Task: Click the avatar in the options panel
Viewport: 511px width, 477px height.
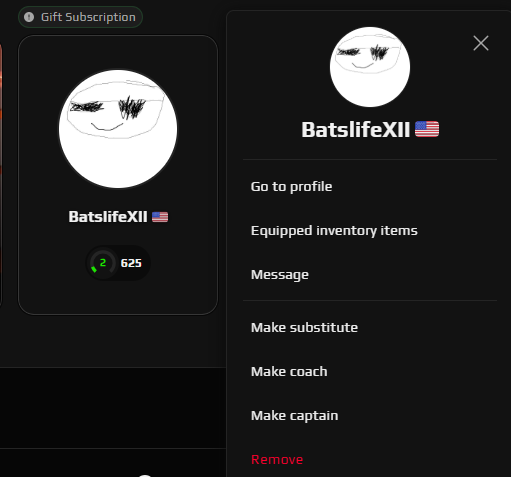Action: [370, 67]
